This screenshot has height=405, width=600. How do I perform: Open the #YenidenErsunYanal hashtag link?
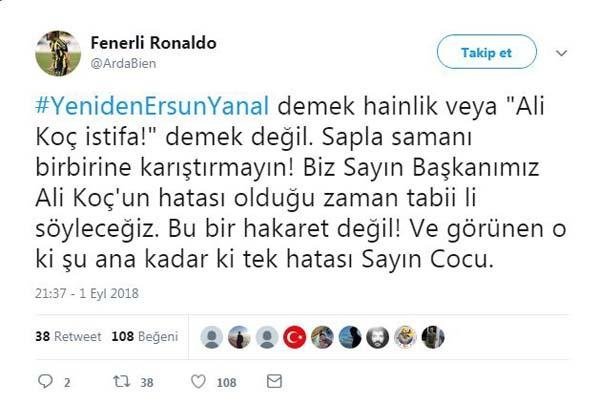(x=155, y=106)
